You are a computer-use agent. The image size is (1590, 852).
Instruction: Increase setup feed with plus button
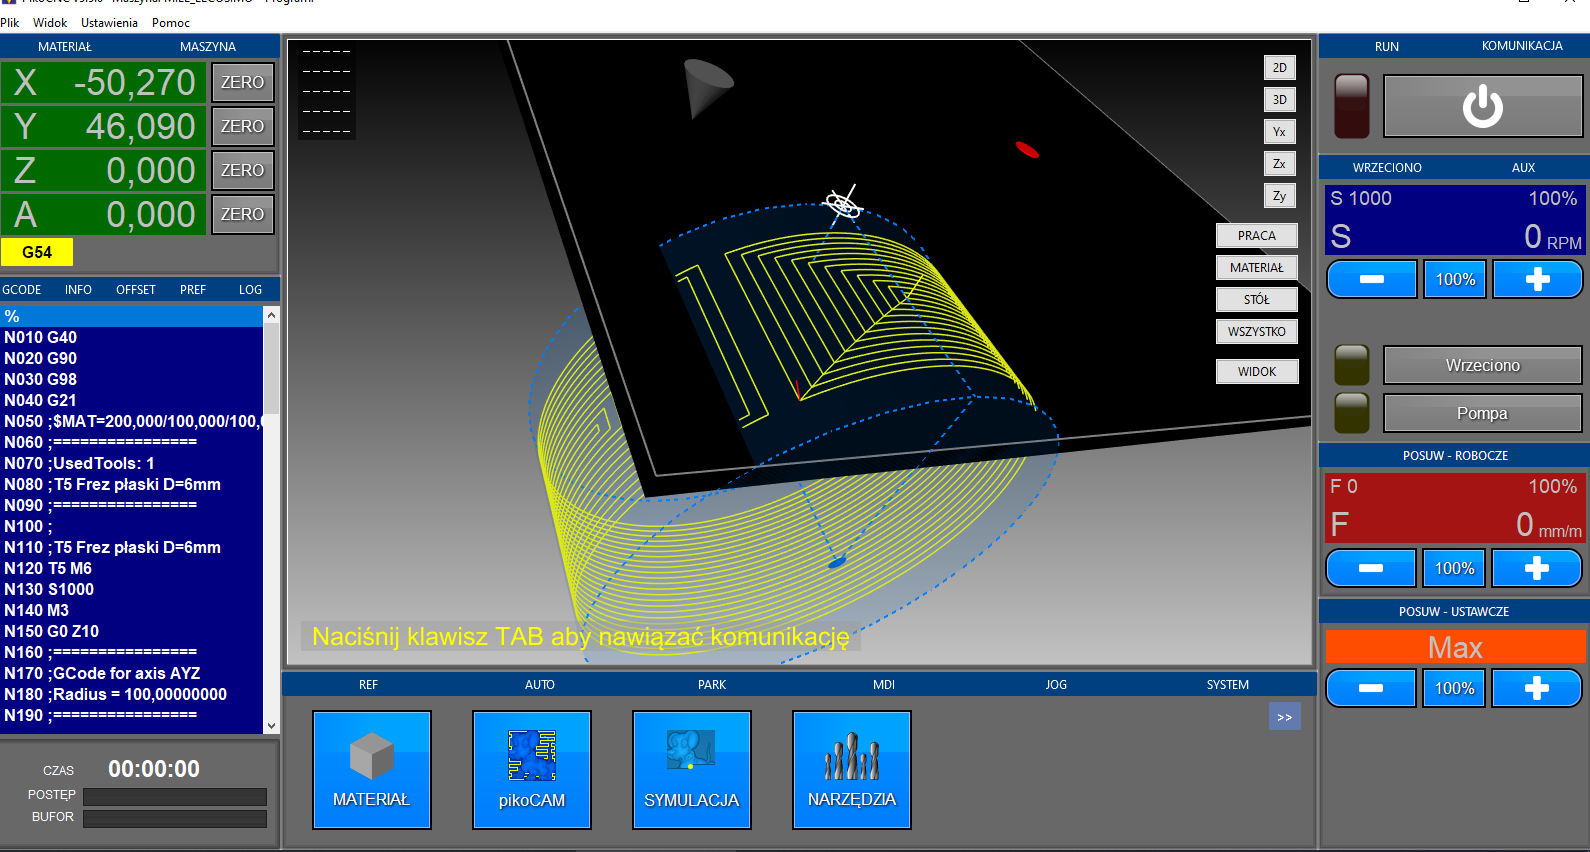[1537, 688]
